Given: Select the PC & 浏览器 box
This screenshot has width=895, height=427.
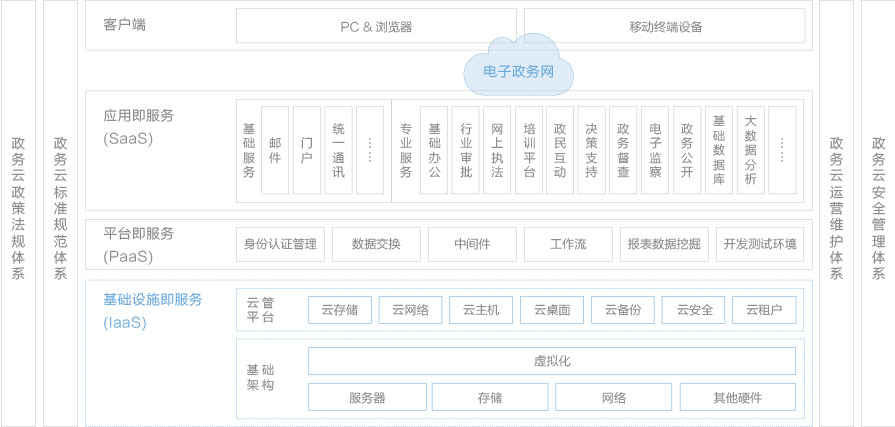Looking at the screenshot, I should (x=376, y=26).
